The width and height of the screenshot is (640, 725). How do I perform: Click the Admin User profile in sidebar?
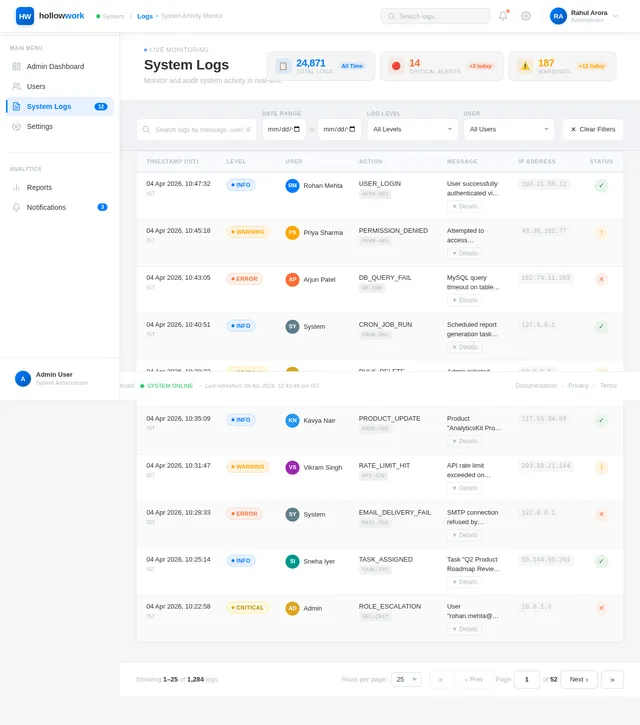59,379
